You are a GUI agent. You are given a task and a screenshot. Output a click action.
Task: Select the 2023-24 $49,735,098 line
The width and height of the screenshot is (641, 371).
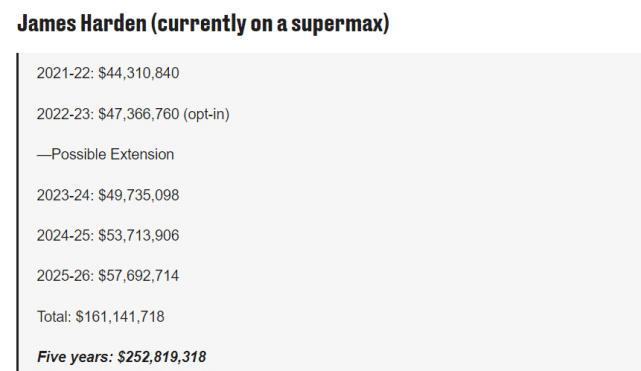[x=108, y=195]
